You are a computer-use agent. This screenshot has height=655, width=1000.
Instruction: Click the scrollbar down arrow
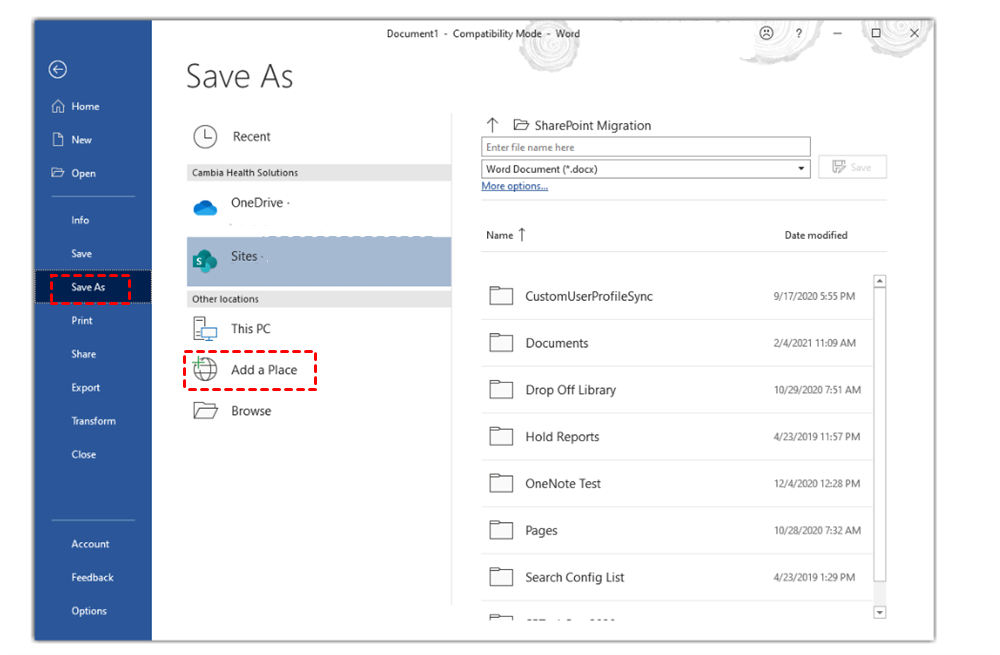(880, 613)
